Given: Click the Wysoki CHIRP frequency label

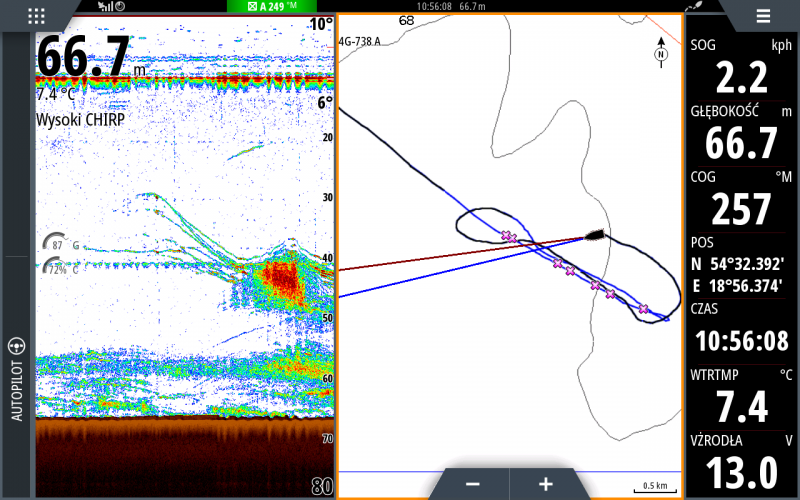Looking at the screenshot, I should 78,119.
